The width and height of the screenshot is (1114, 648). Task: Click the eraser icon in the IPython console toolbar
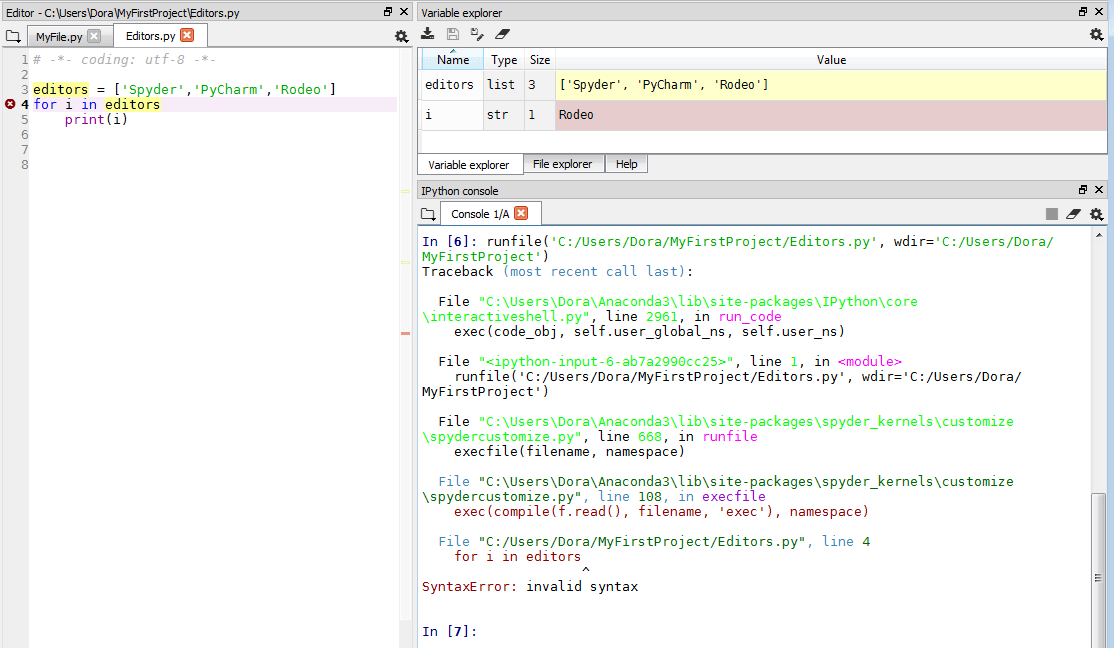pyautogui.click(x=1074, y=214)
